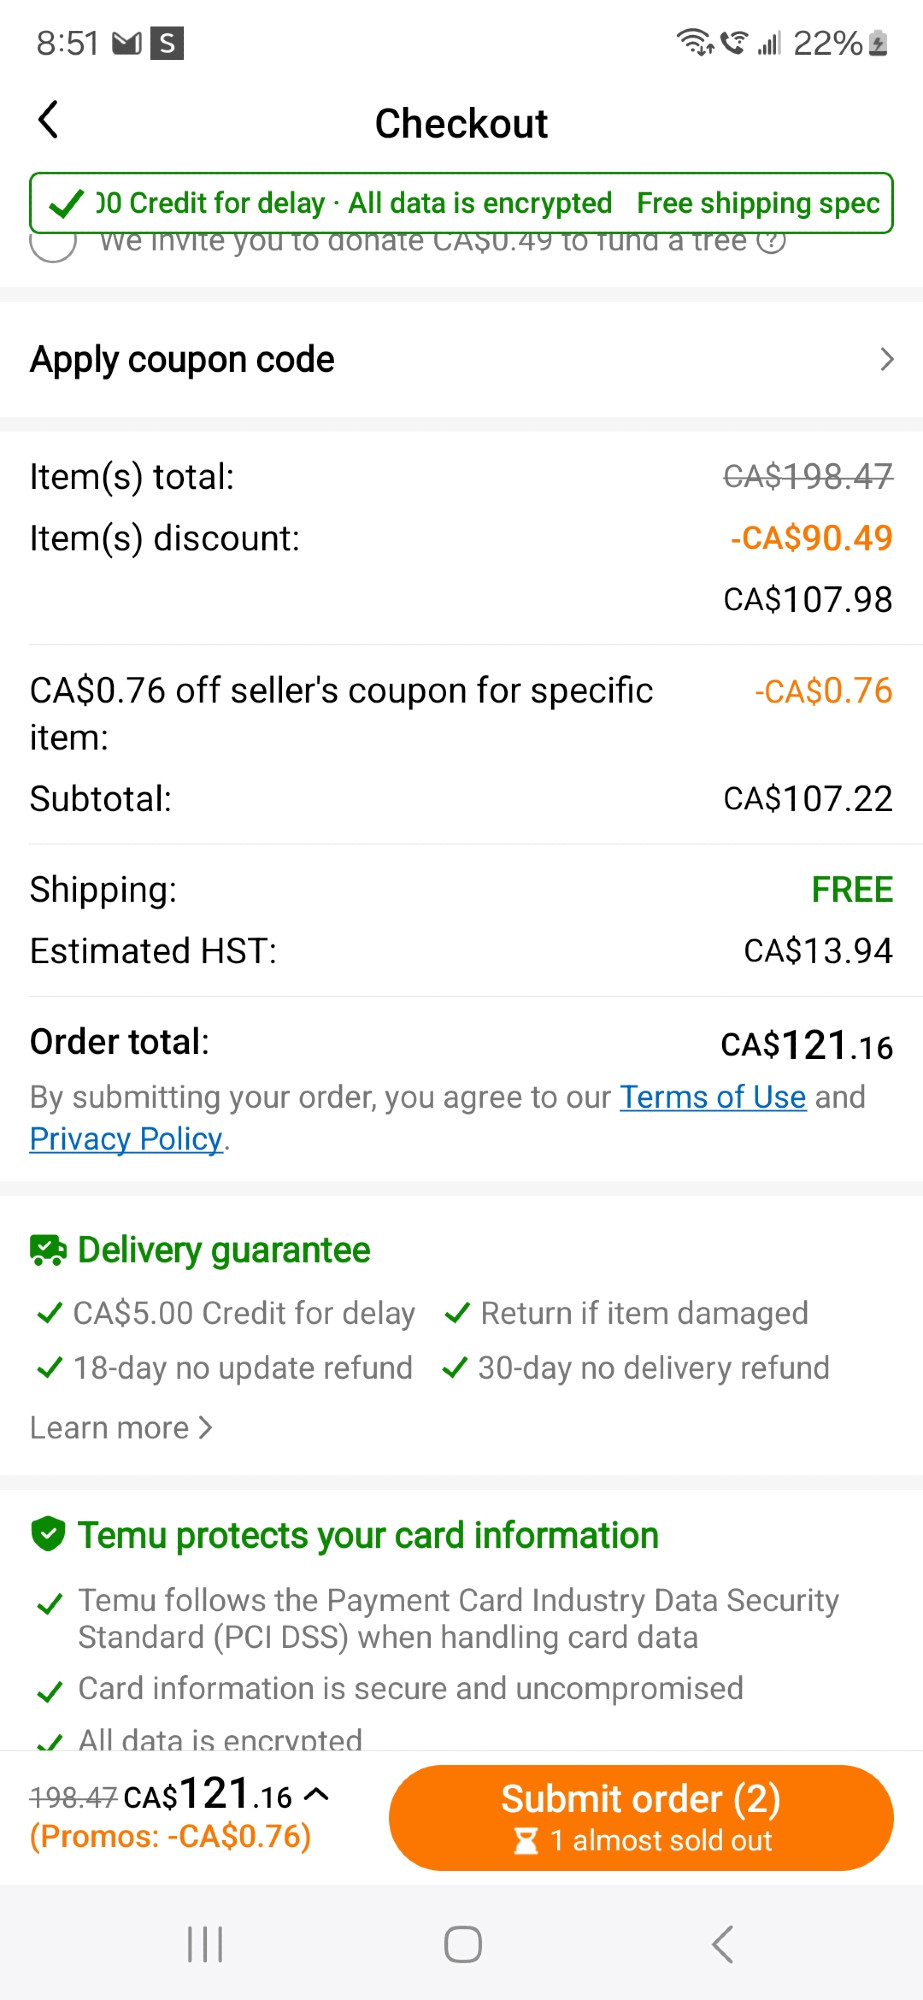Open the Privacy Policy link
923x2000 pixels.
tap(126, 1139)
